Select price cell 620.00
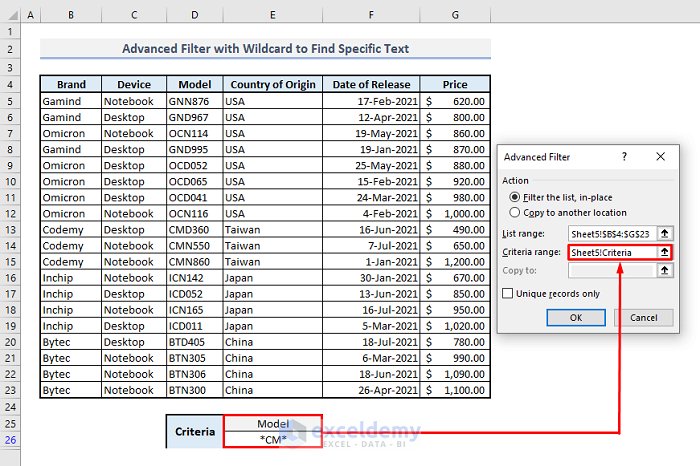This screenshot has height=466, width=700. pos(455,101)
